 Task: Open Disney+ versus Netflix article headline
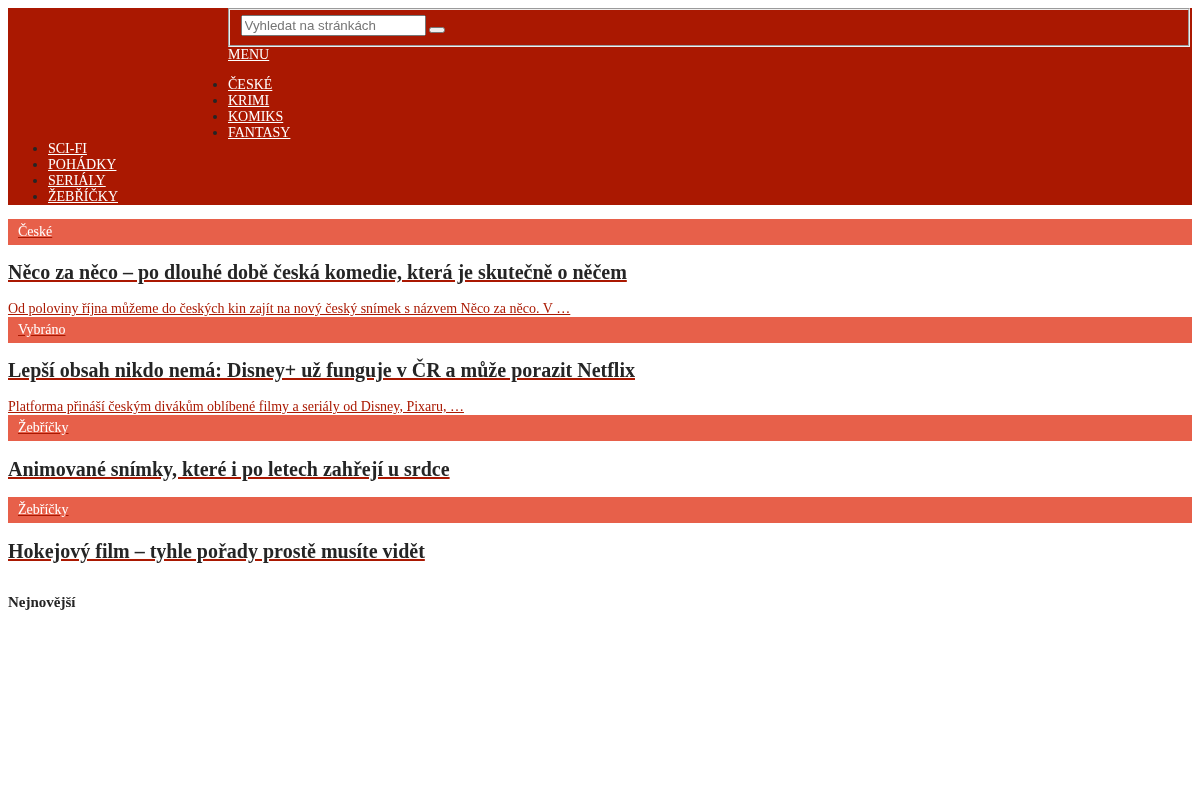[x=321, y=370]
